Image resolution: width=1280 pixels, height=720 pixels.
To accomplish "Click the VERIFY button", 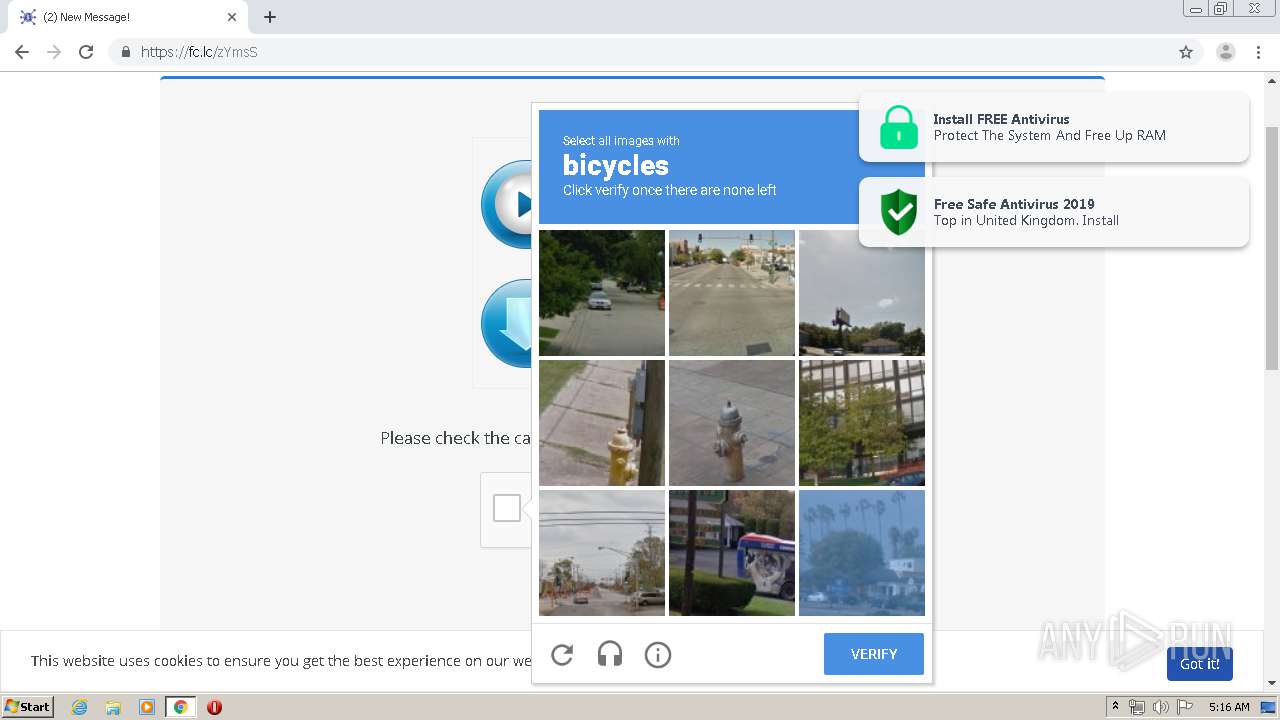I will point(874,654).
